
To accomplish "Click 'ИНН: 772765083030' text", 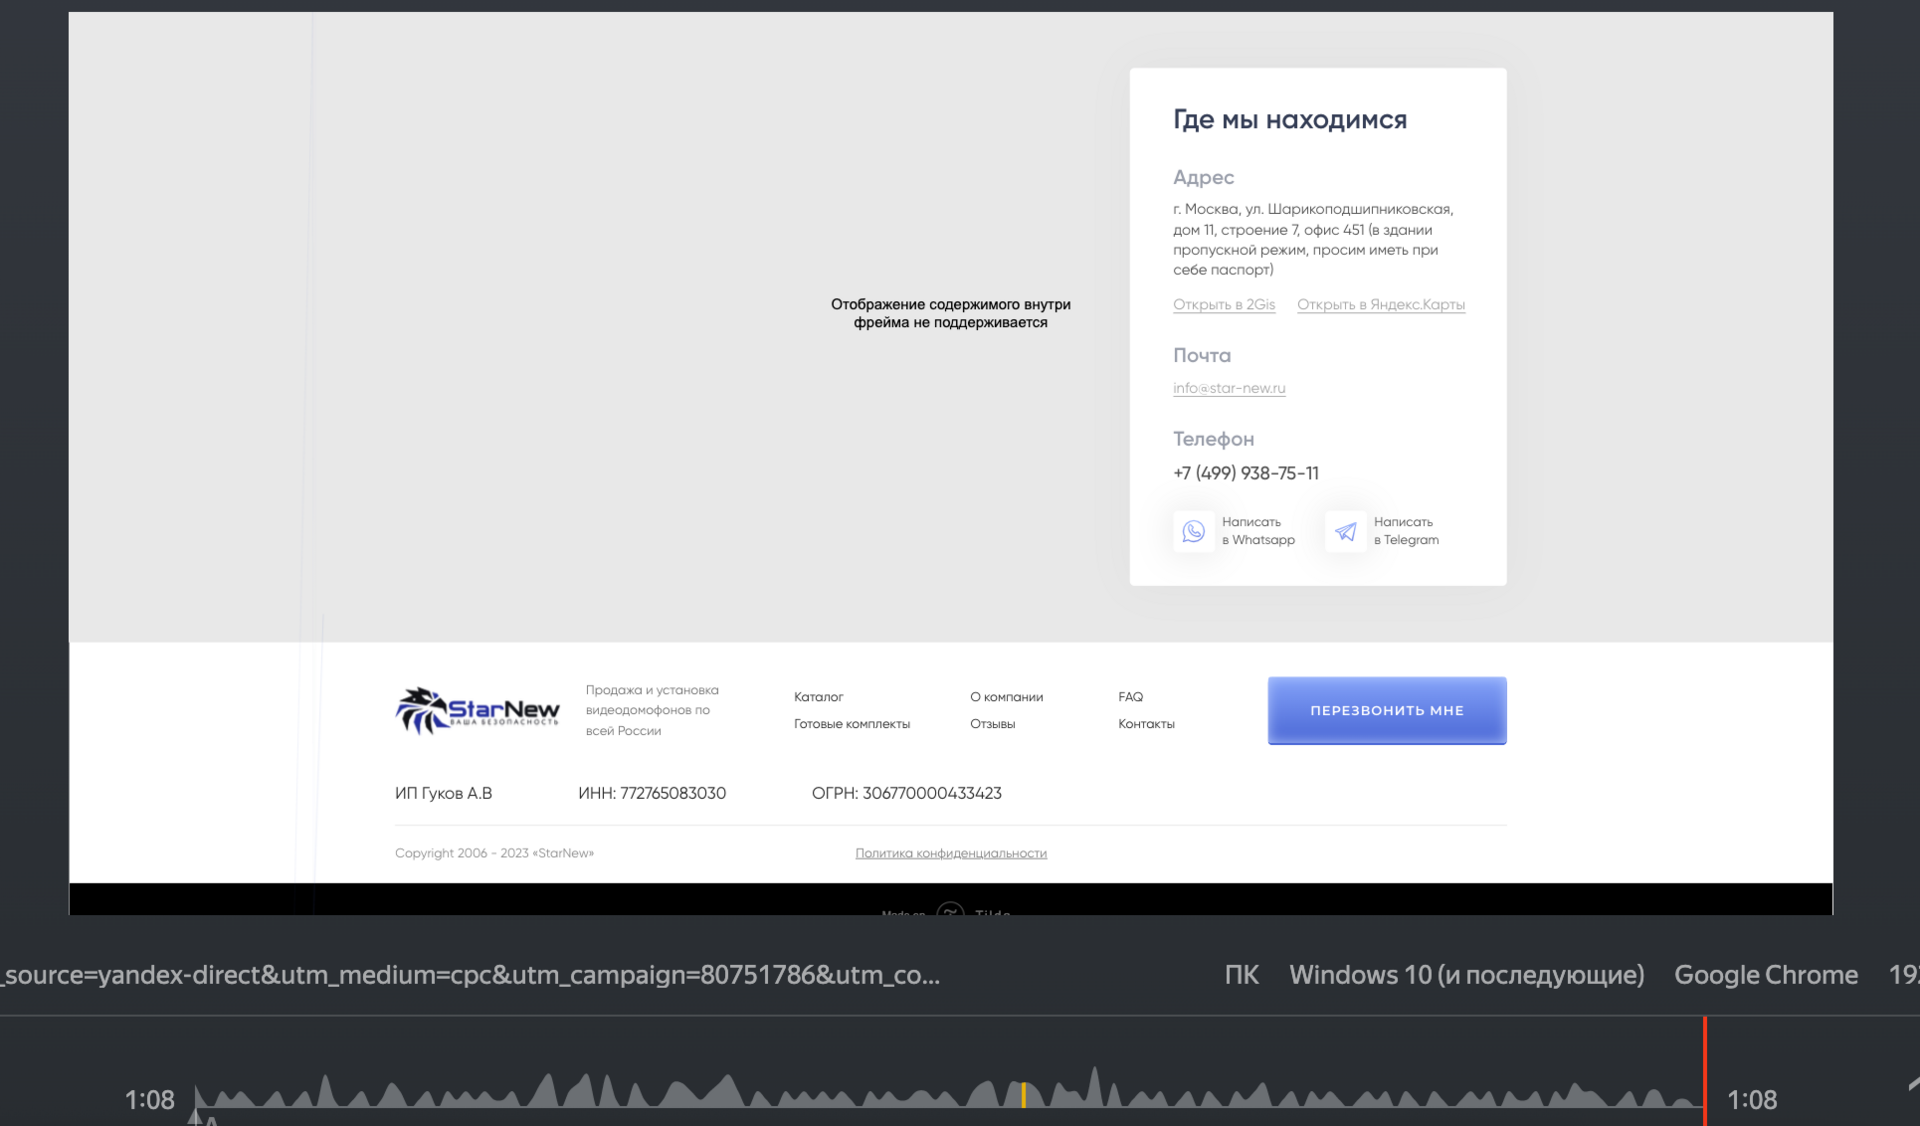I will tap(652, 793).
